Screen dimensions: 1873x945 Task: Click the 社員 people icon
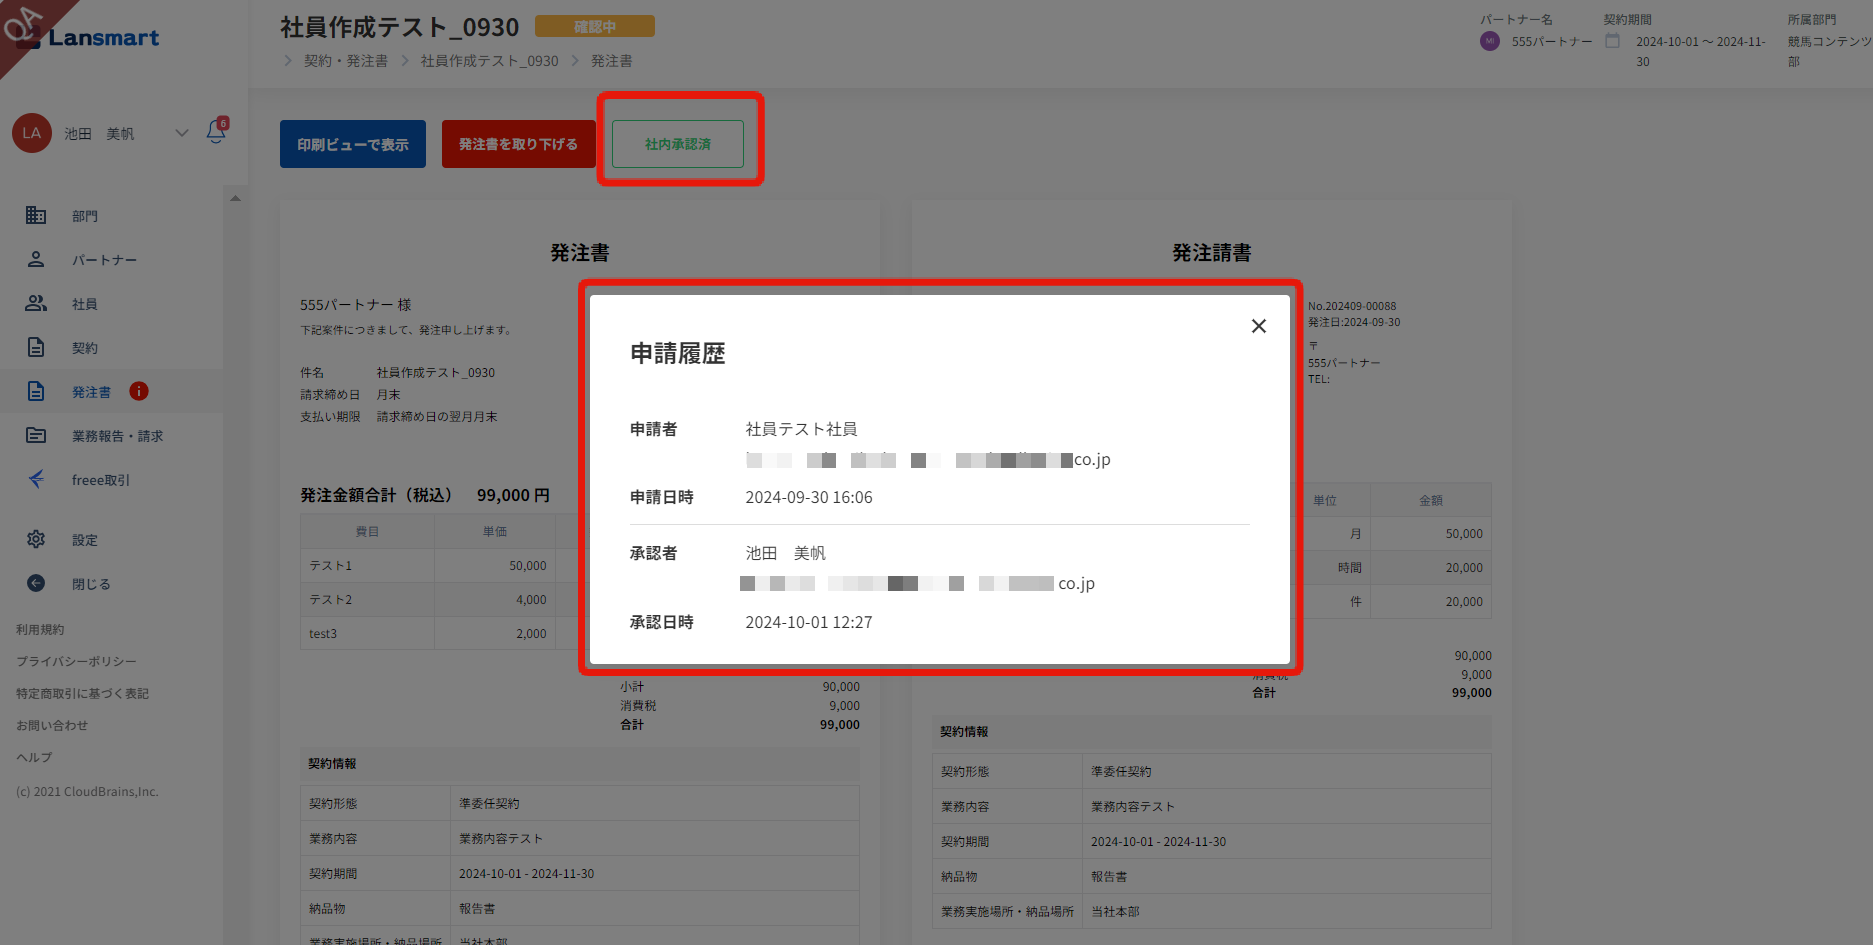tap(36, 303)
